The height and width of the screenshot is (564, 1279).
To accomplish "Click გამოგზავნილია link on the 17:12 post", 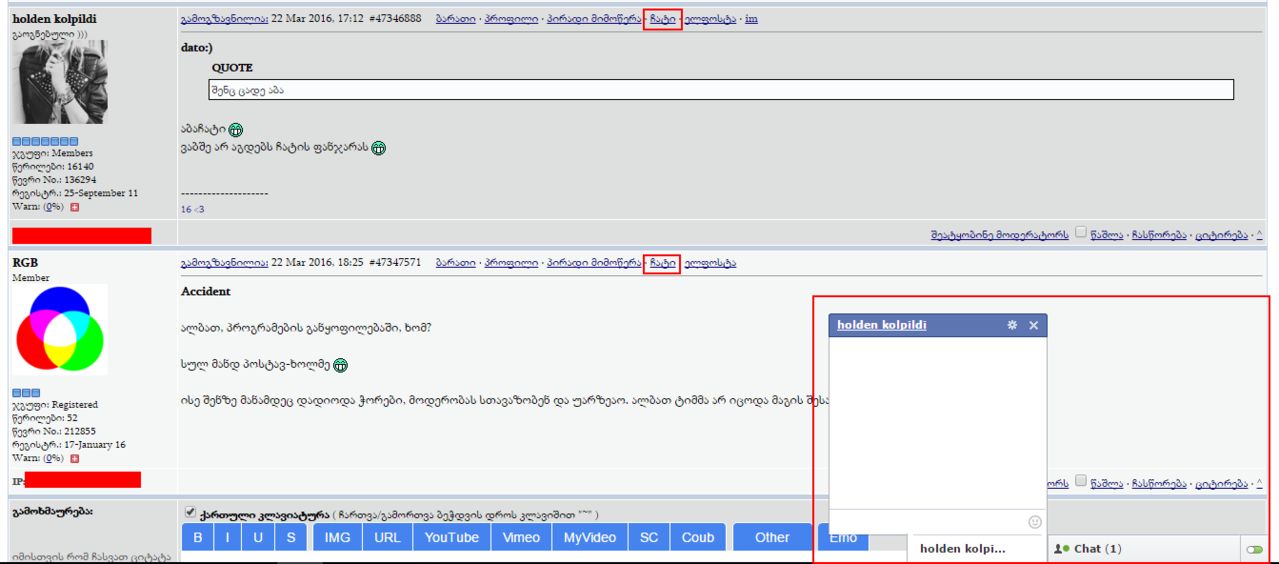I will click(x=224, y=19).
